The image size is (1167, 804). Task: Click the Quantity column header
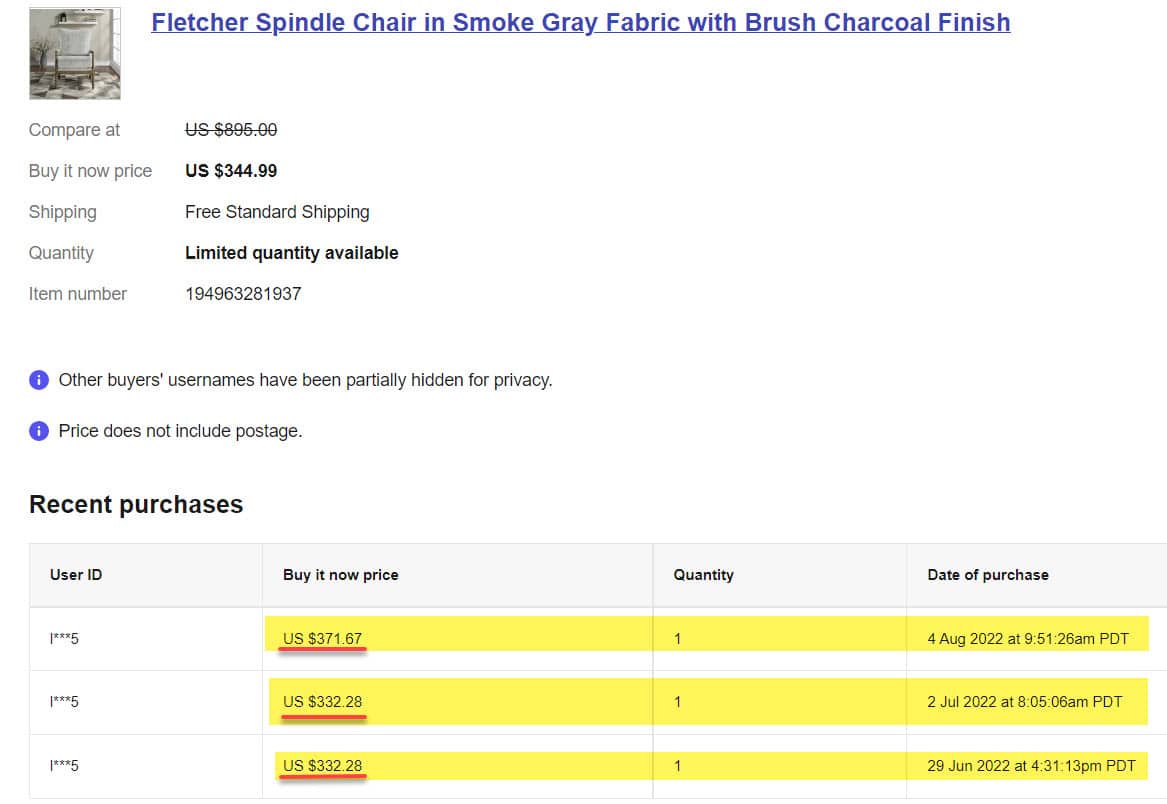[703, 575]
